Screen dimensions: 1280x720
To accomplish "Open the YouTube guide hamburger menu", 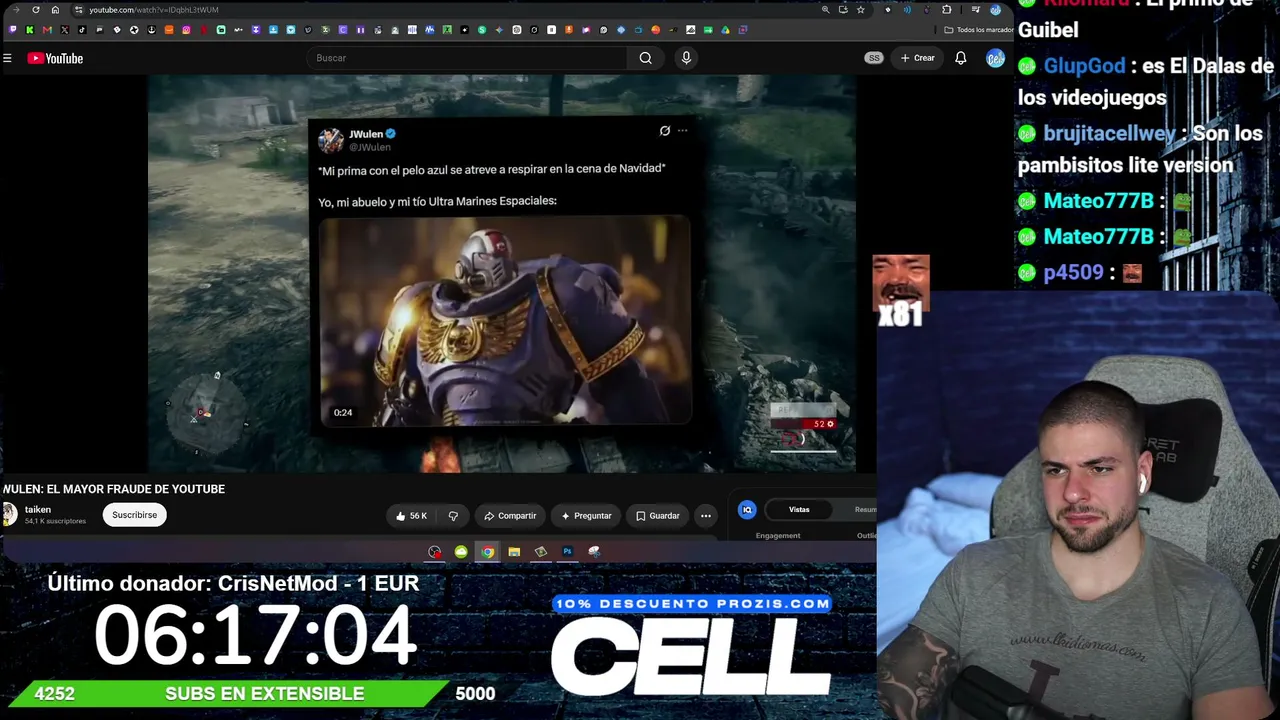I will (x=7, y=58).
